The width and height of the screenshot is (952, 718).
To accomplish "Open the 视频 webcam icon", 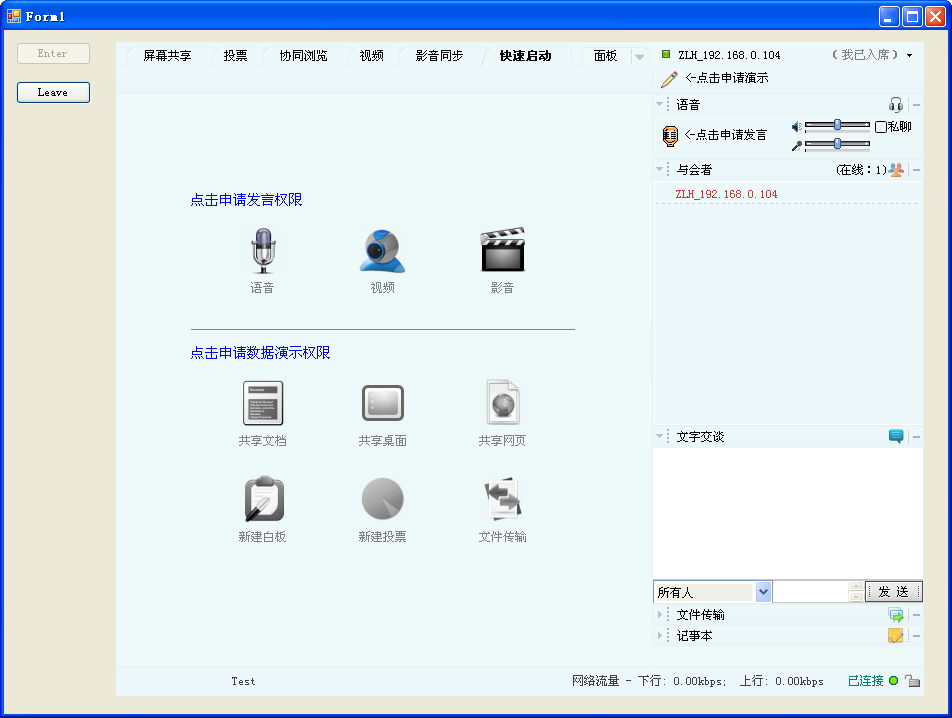I will click(383, 251).
